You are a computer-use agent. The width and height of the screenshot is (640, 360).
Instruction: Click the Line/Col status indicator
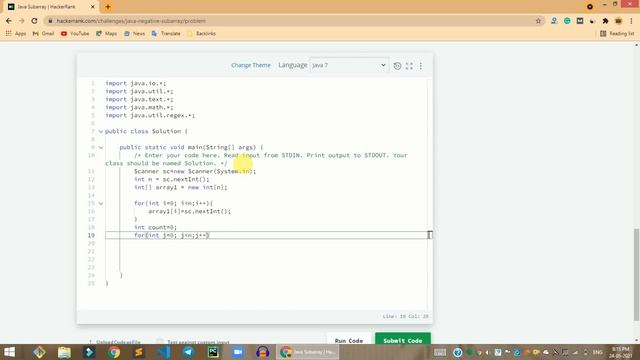click(405, 316)
